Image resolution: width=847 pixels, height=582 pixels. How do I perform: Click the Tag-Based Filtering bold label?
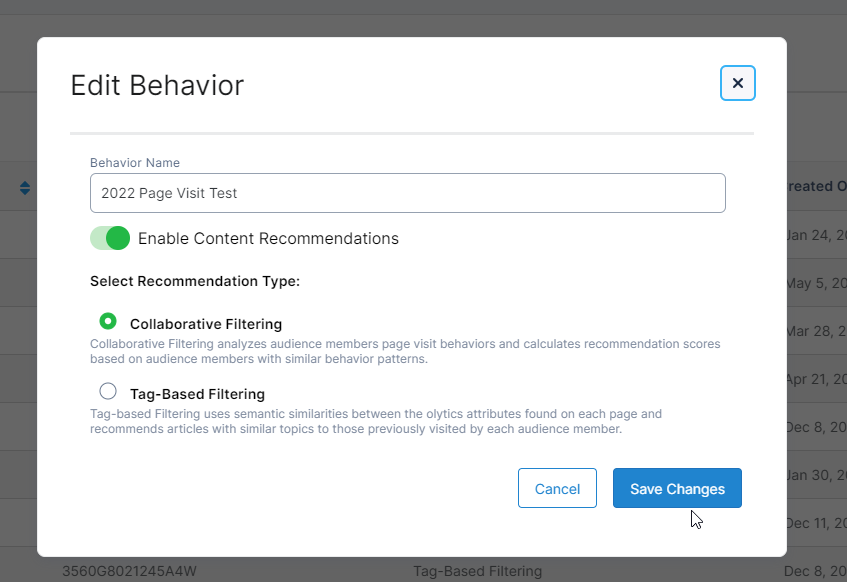[197, 394]
